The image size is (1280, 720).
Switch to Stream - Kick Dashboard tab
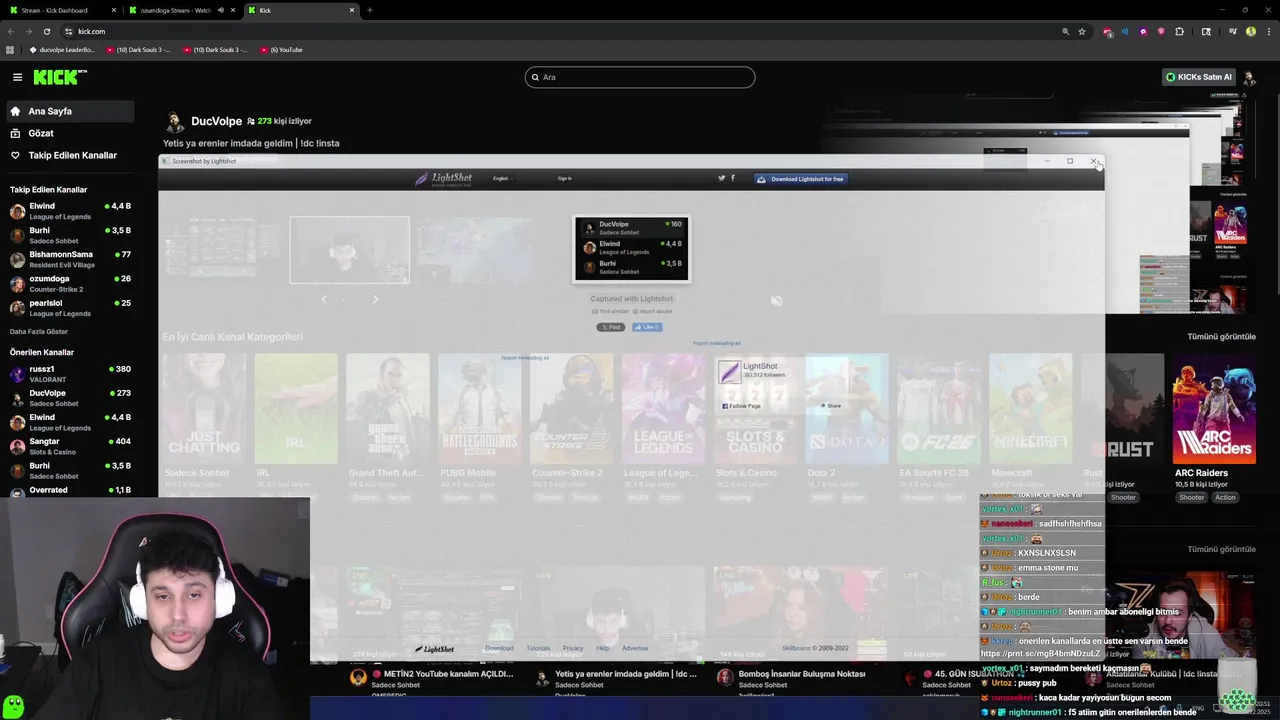60,10
